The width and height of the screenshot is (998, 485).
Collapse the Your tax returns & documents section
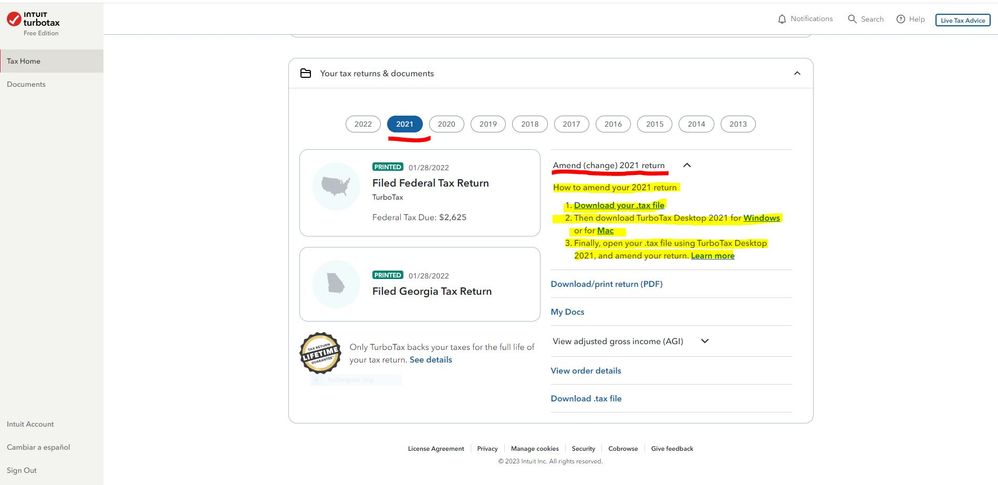point(797,73)
